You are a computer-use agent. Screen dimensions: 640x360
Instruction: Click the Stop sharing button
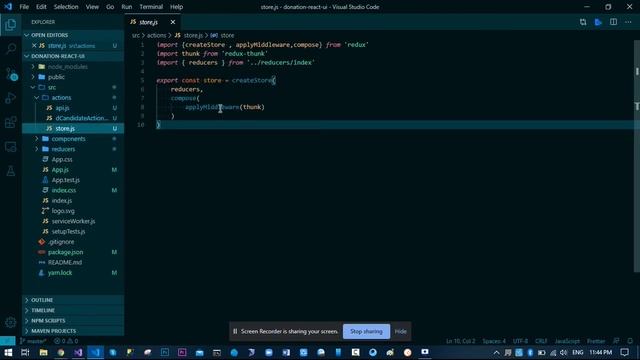point(366,331)
